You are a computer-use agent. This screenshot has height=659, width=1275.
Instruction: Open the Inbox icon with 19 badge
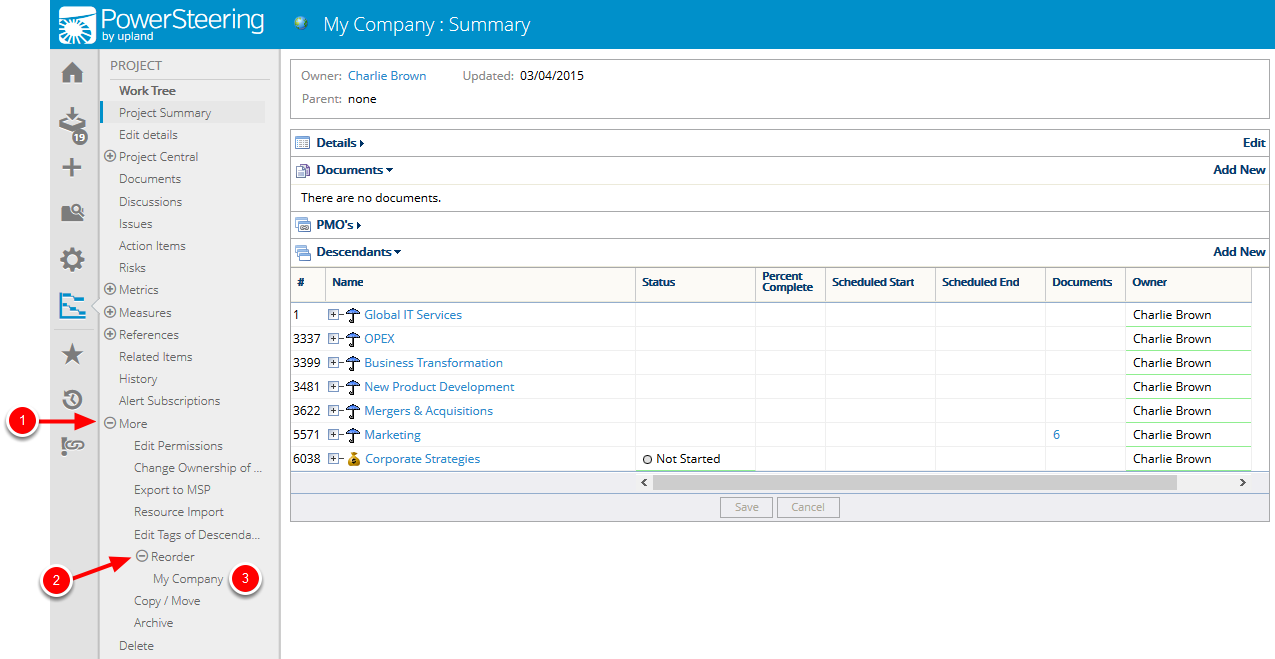73,123
